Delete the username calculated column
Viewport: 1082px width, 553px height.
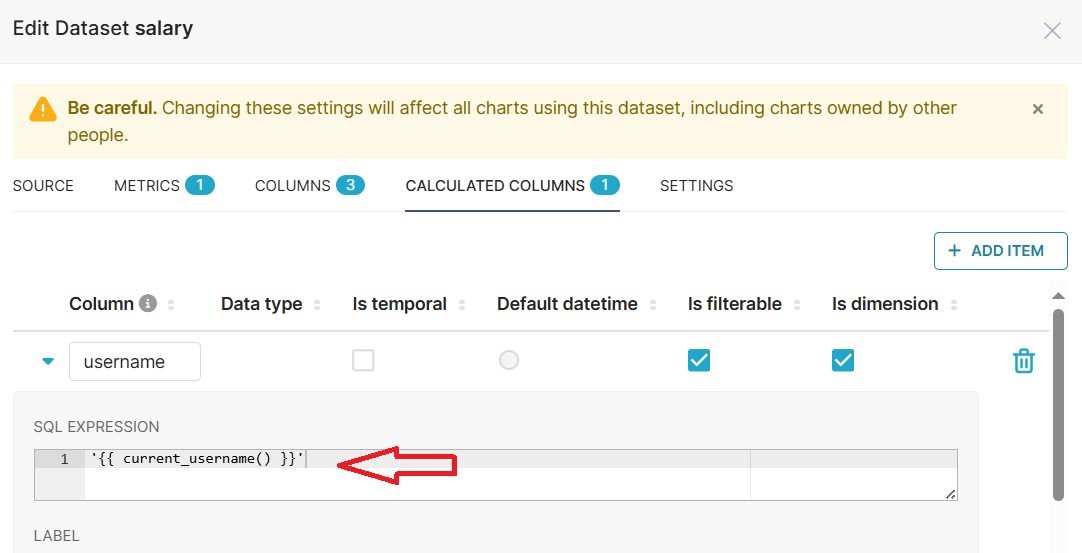tap(1023, 361)
